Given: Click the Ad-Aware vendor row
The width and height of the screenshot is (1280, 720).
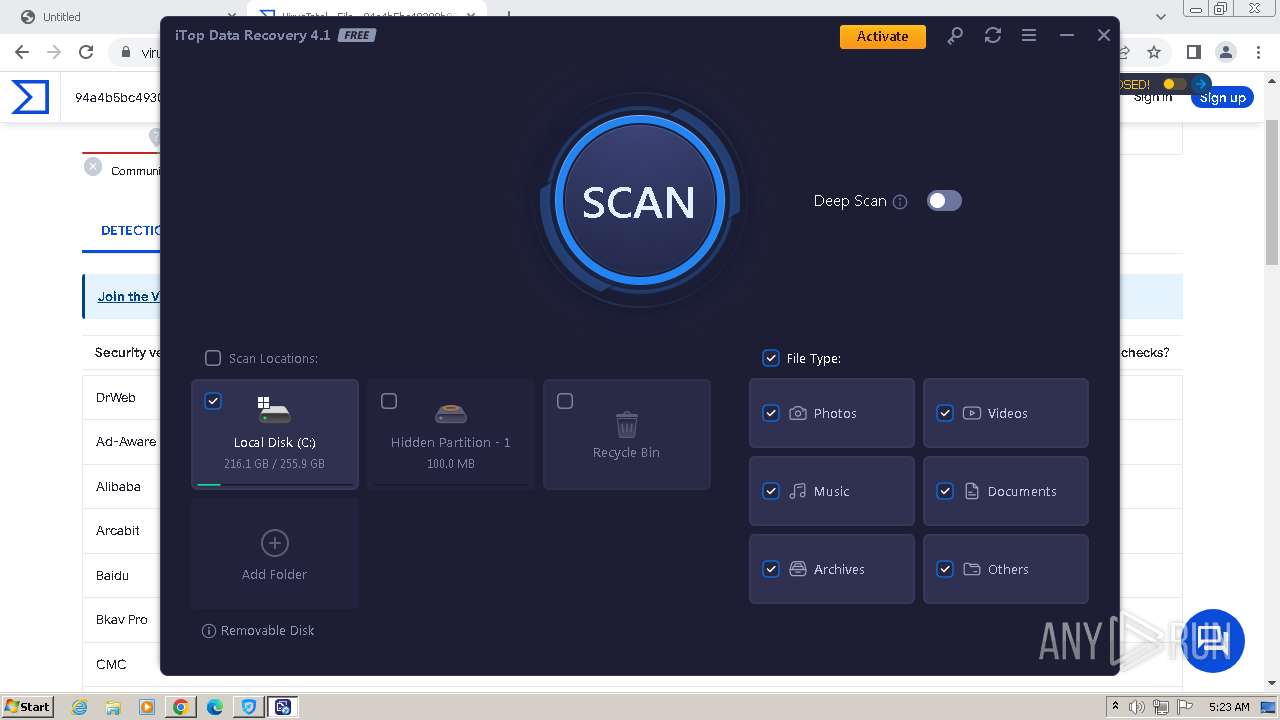Looking at the screenshot, I should coord(121,442).
